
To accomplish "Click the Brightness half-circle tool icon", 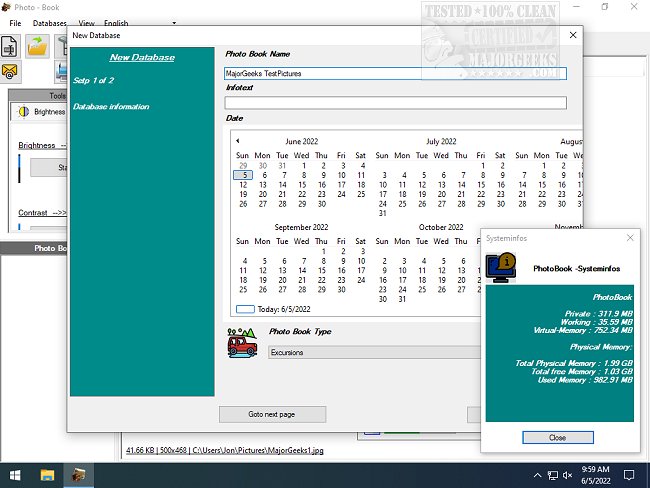I will click(x=24, y=112).
